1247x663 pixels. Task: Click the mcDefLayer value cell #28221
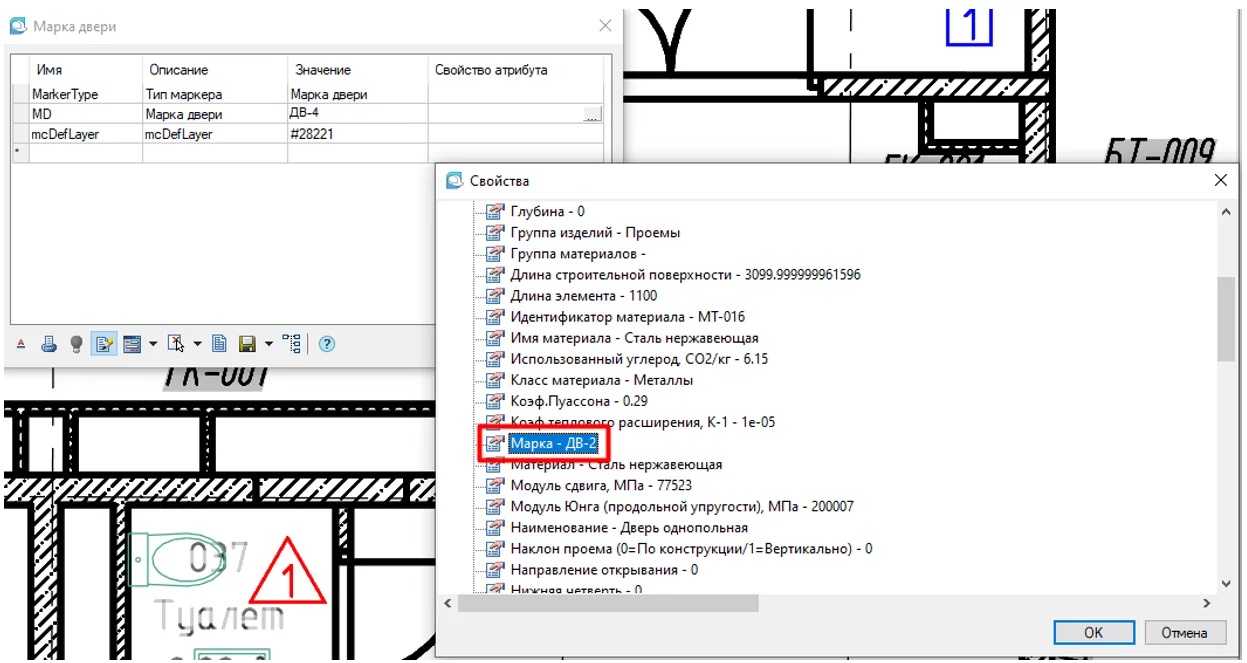(x=357, y=134)
